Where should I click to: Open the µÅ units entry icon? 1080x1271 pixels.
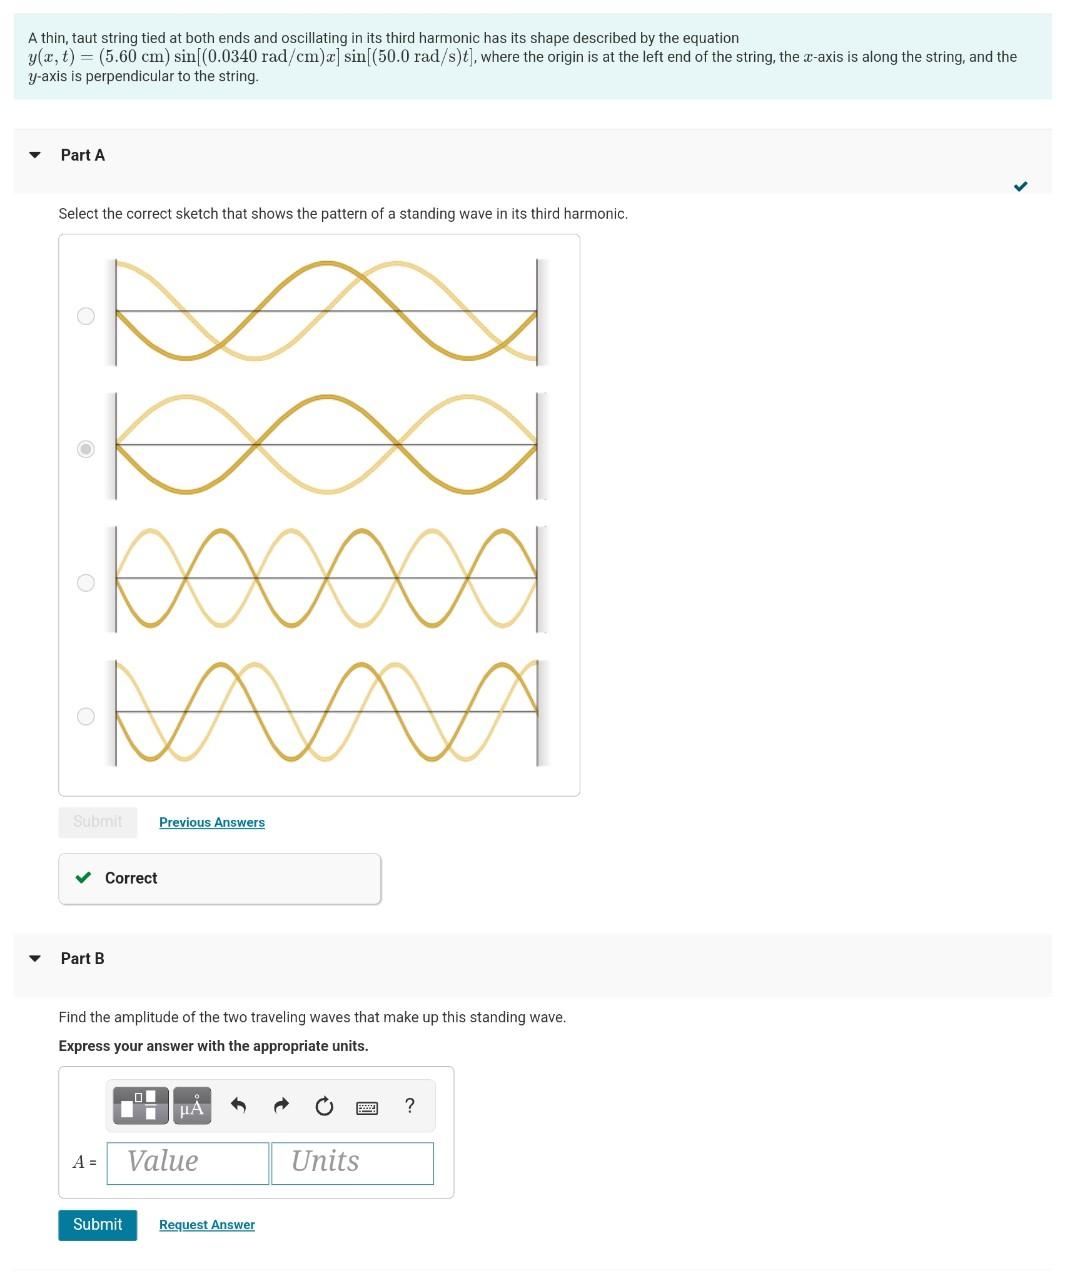tap(191, 1105)
